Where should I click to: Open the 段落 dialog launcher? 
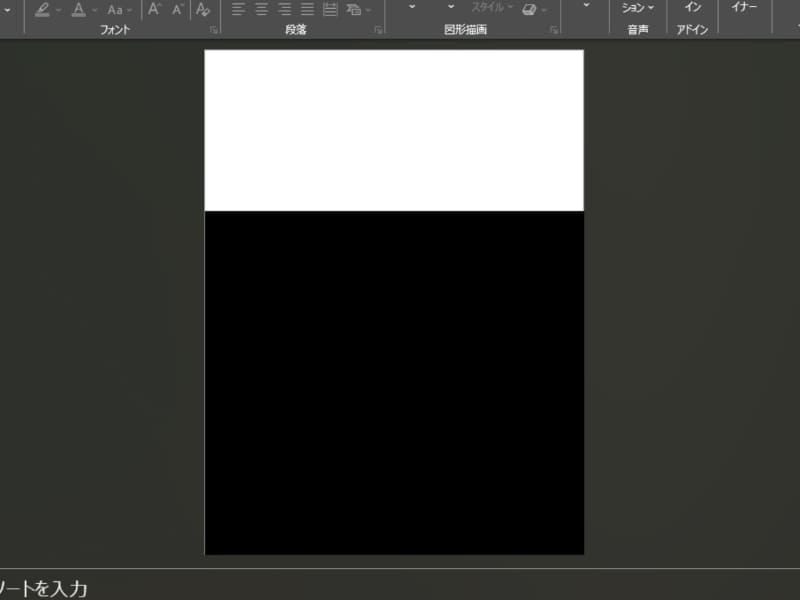(x=378, y=30)
